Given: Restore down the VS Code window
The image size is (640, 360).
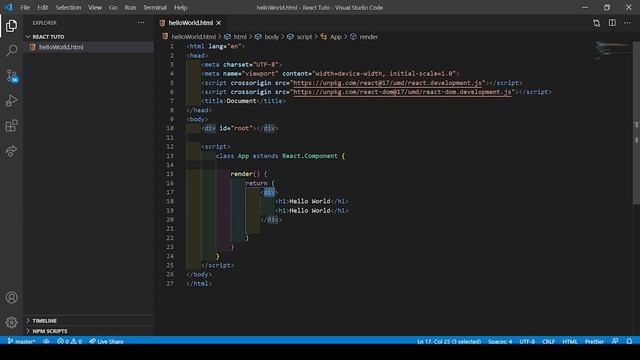Looking at the screenshot, I should point(607,7).
